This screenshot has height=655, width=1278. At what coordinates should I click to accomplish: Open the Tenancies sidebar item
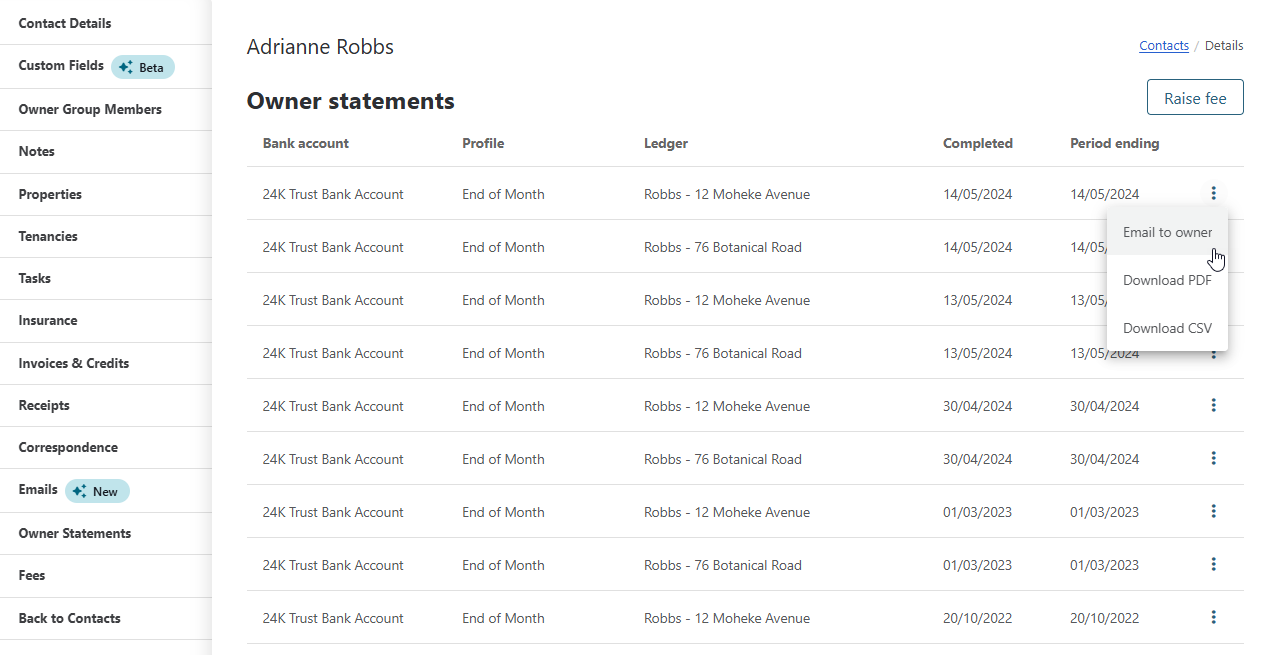click(48, 236)
